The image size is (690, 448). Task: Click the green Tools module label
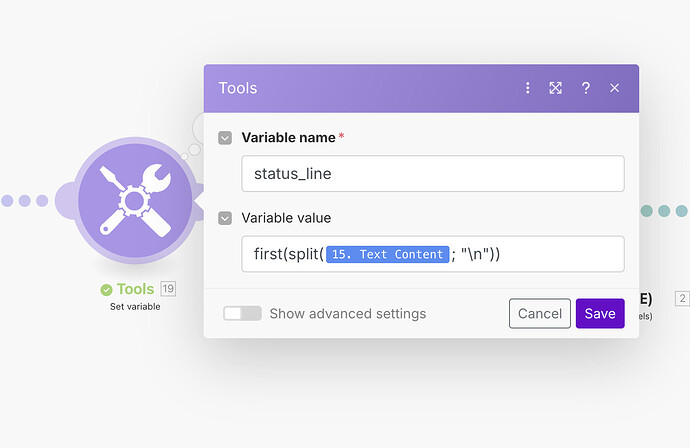[135, 289]
